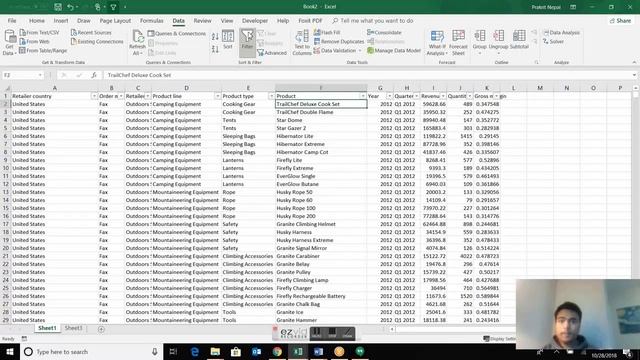Click the Consolidate tool
Image resolution: width=640 pixels, height=360 pixels.
click(384, 32)
